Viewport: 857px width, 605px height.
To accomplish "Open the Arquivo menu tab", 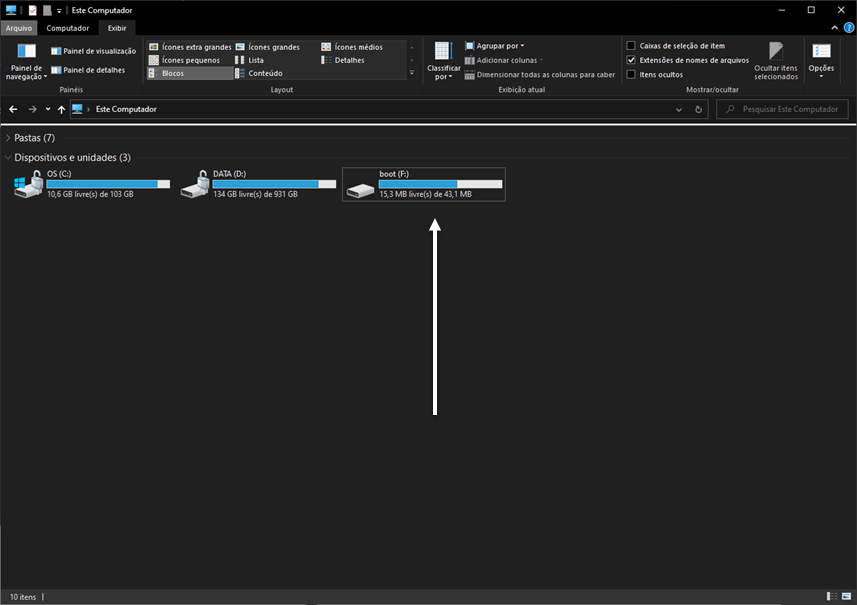I will 19,28.
